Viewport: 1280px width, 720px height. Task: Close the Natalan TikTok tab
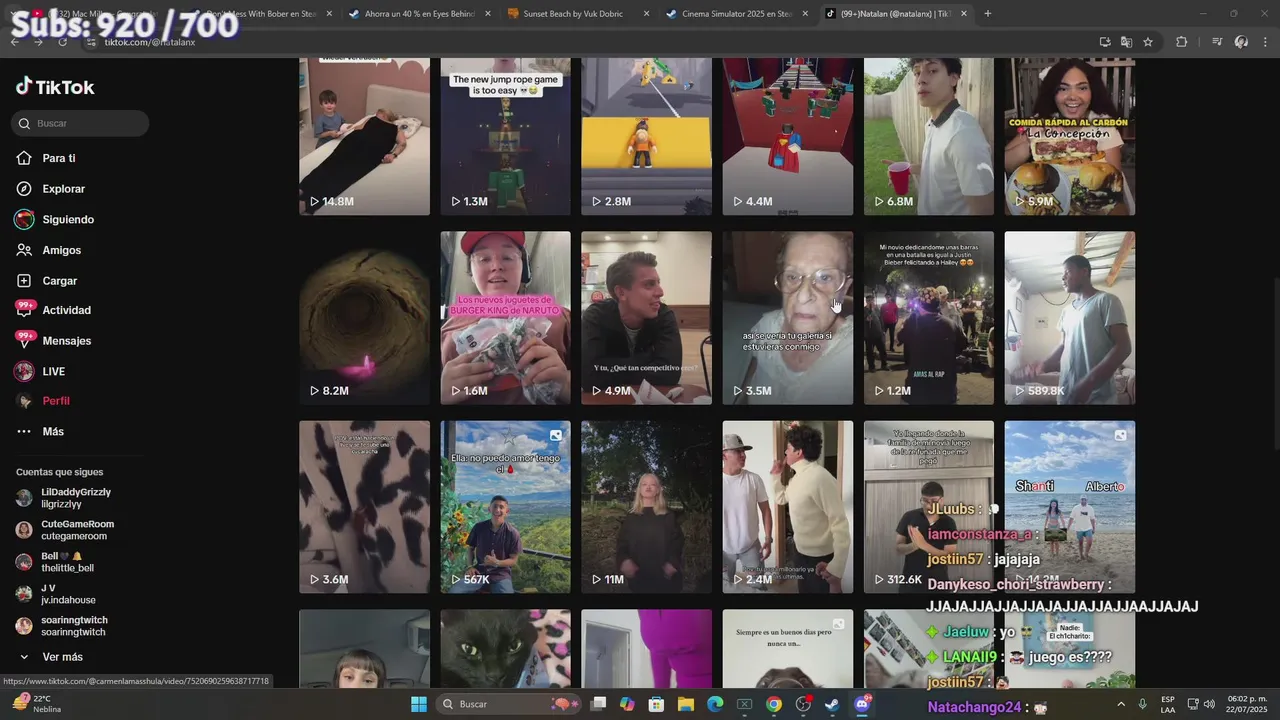pyautogui.click(x=964, y=14)
